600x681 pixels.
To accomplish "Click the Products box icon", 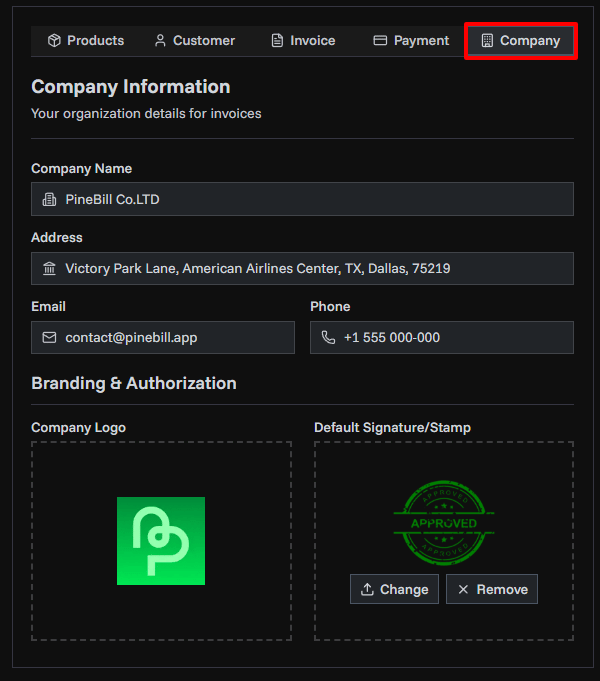I will pos(54,40).
